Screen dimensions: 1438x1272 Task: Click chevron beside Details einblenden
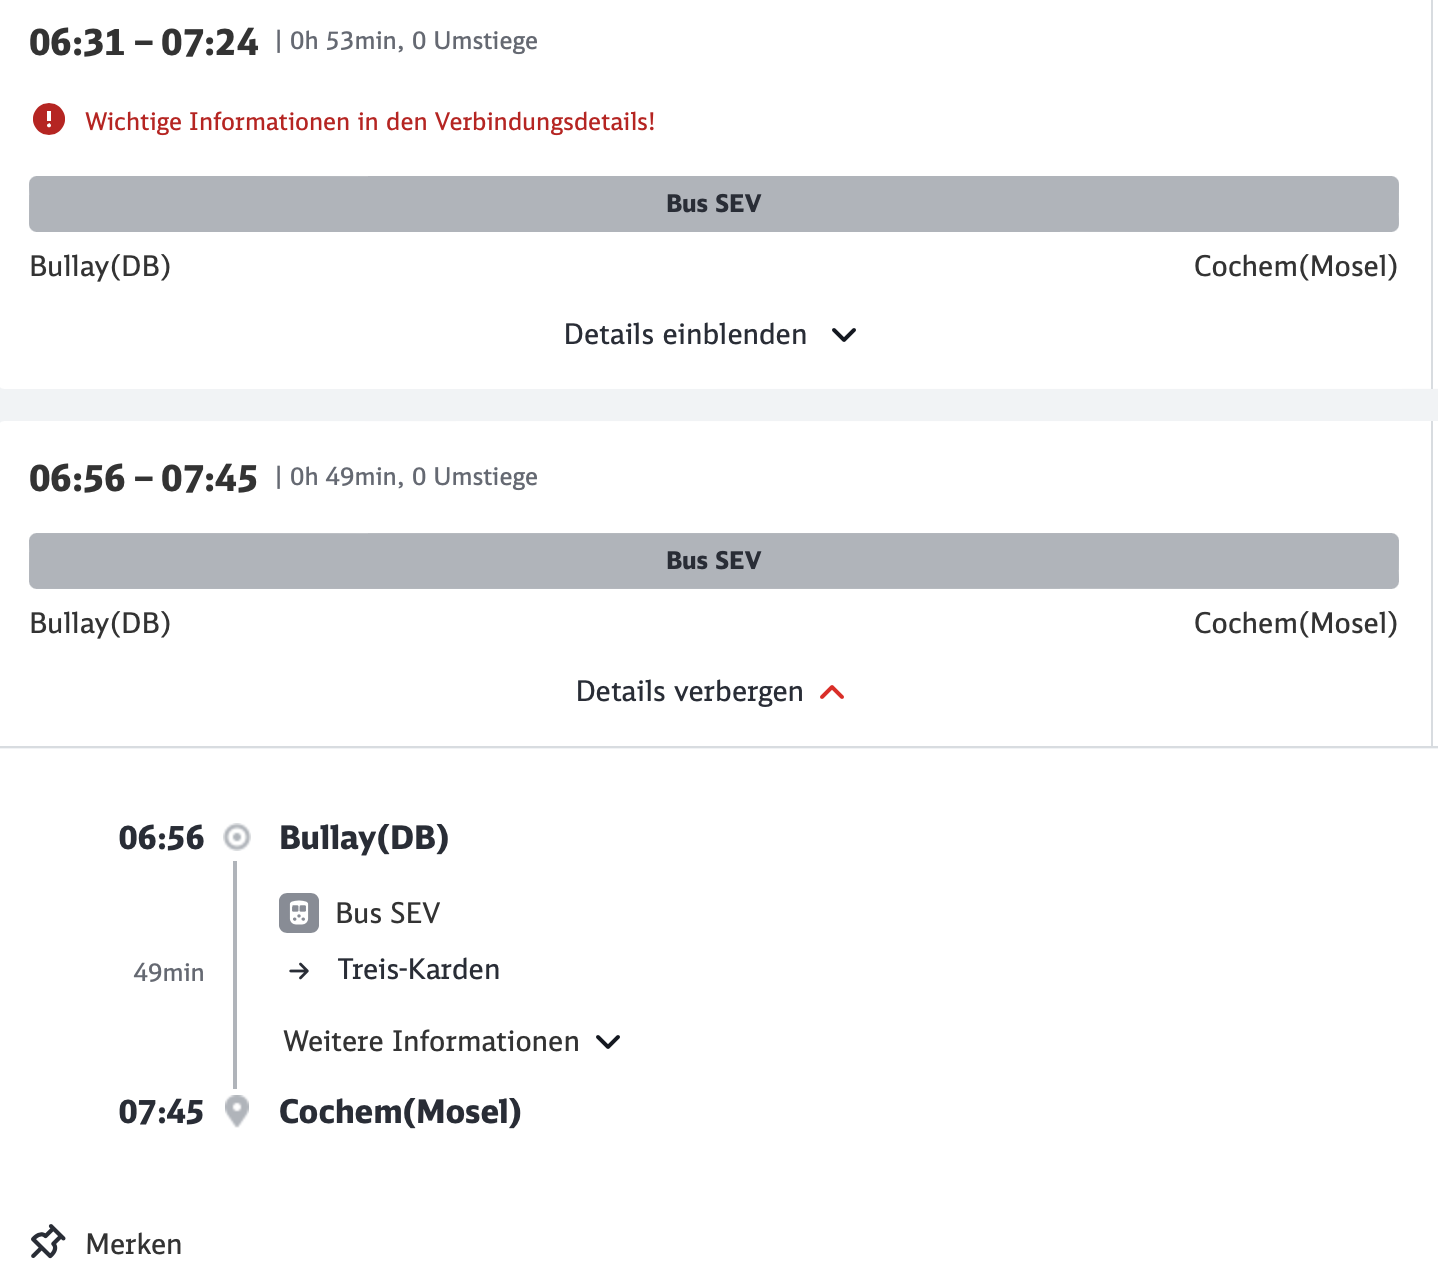(844, 335)
